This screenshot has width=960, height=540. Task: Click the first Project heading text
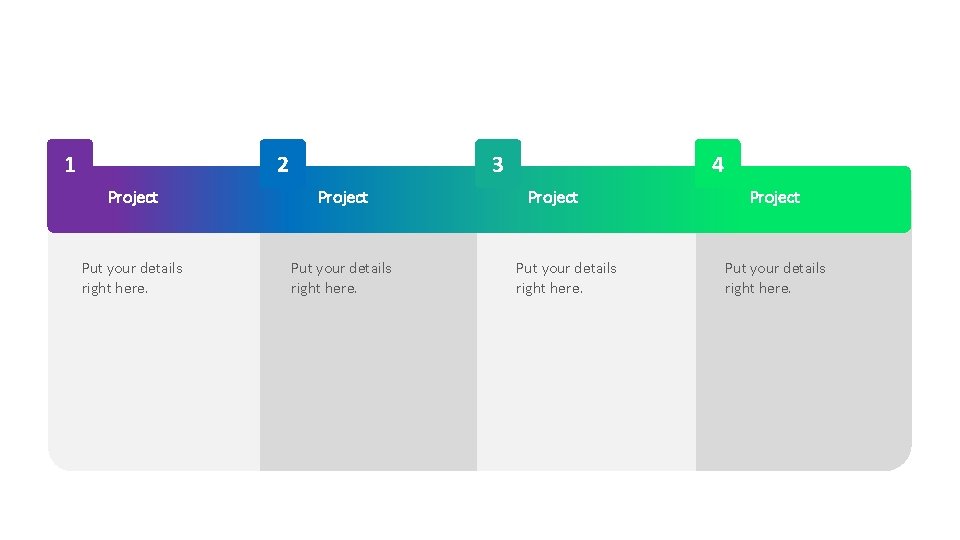(x=133, y=197)
